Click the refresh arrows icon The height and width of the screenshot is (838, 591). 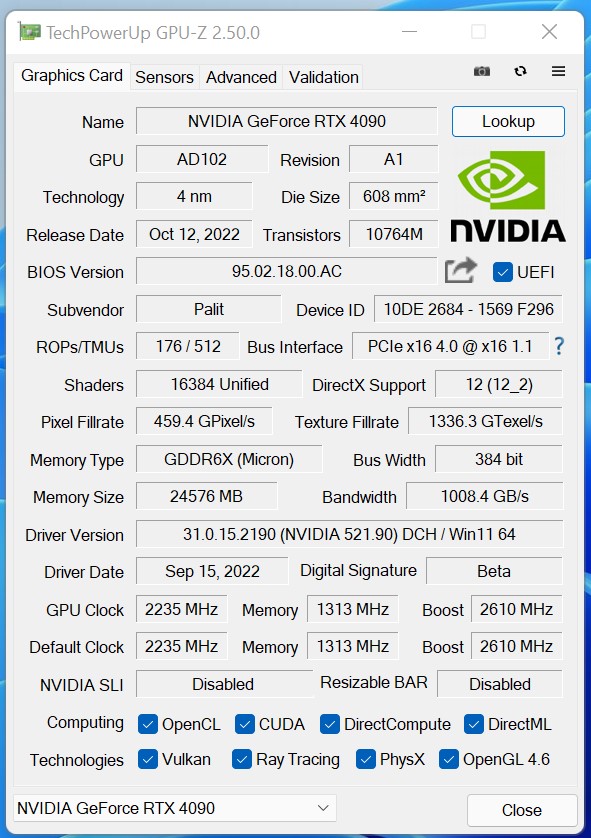click(x=520, y=71)
